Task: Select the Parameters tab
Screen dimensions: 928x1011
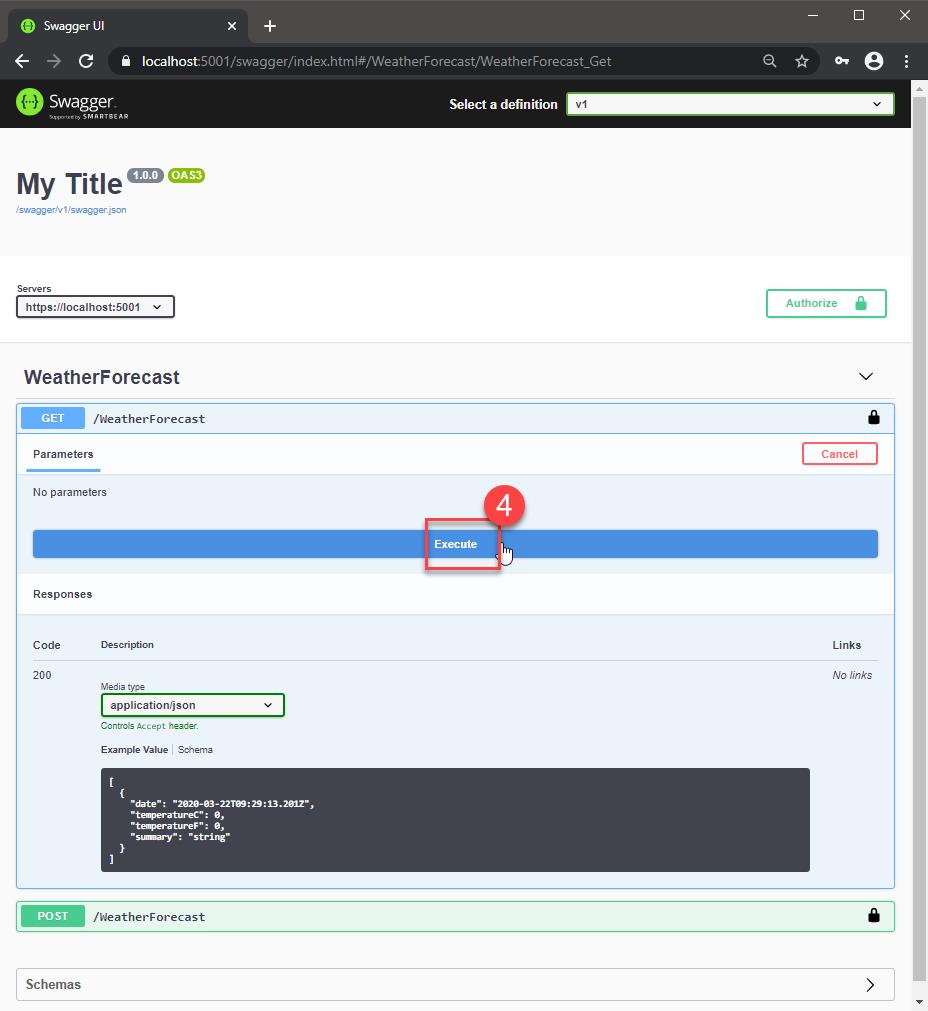Action: pyautogui.click(x=62, y=454)
